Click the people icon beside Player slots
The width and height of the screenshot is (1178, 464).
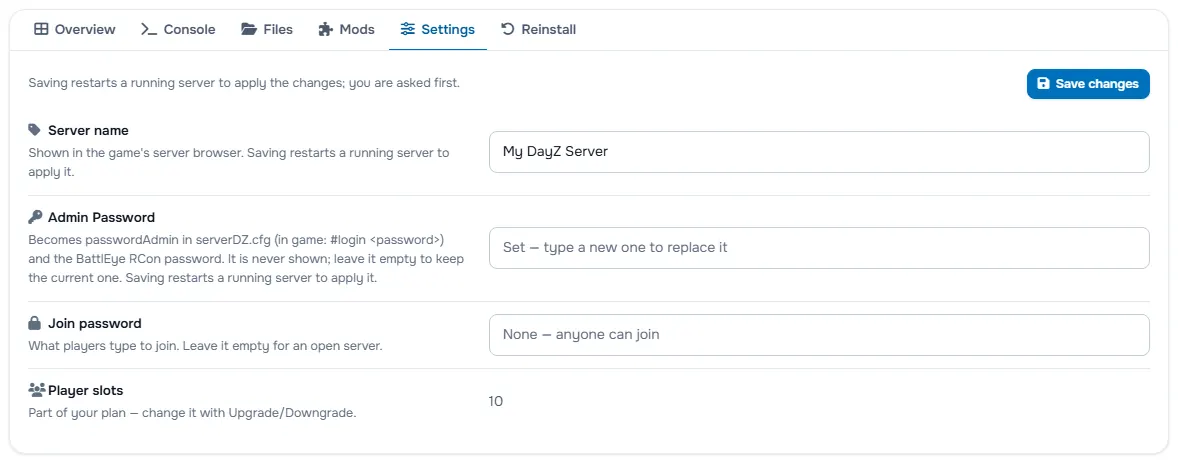point(37,390)
